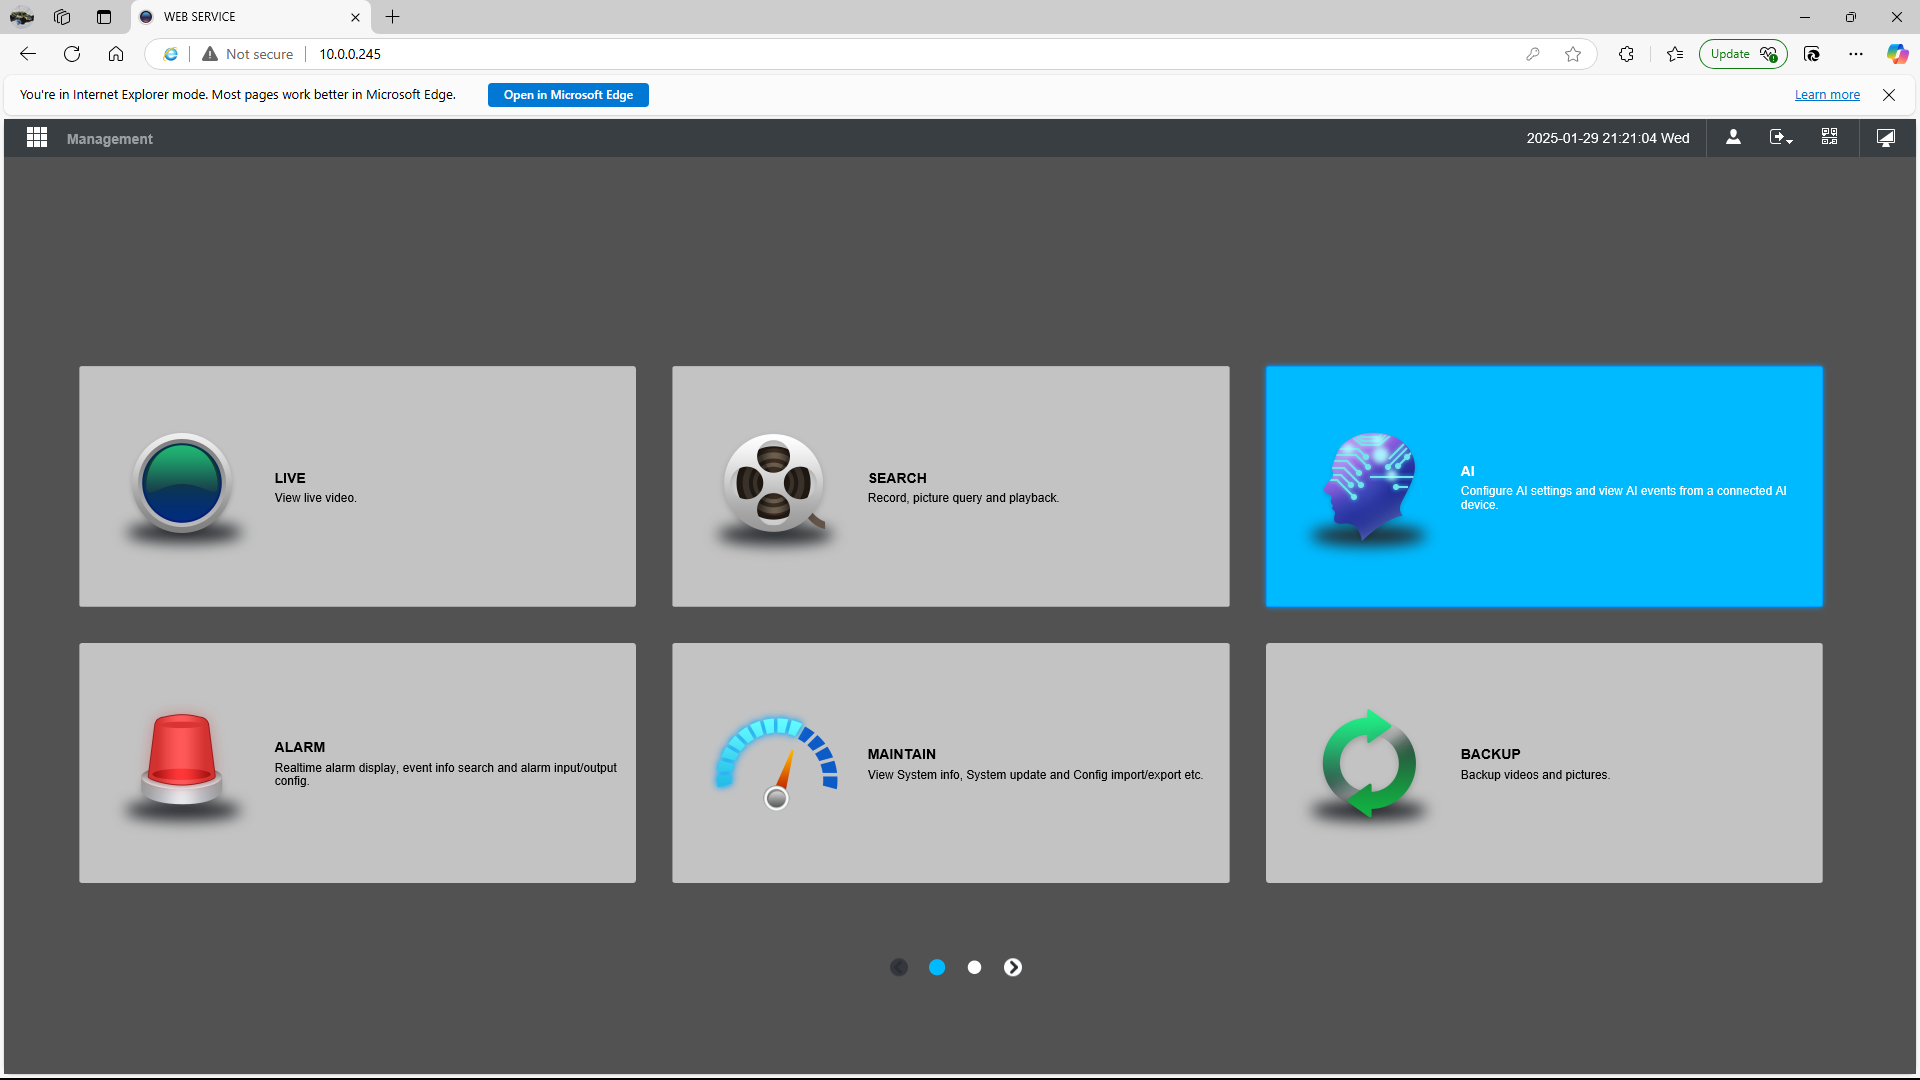Dismiss the Internet Explorer mode banner
The image size is (1920, 1080).
pos(1889,95)
